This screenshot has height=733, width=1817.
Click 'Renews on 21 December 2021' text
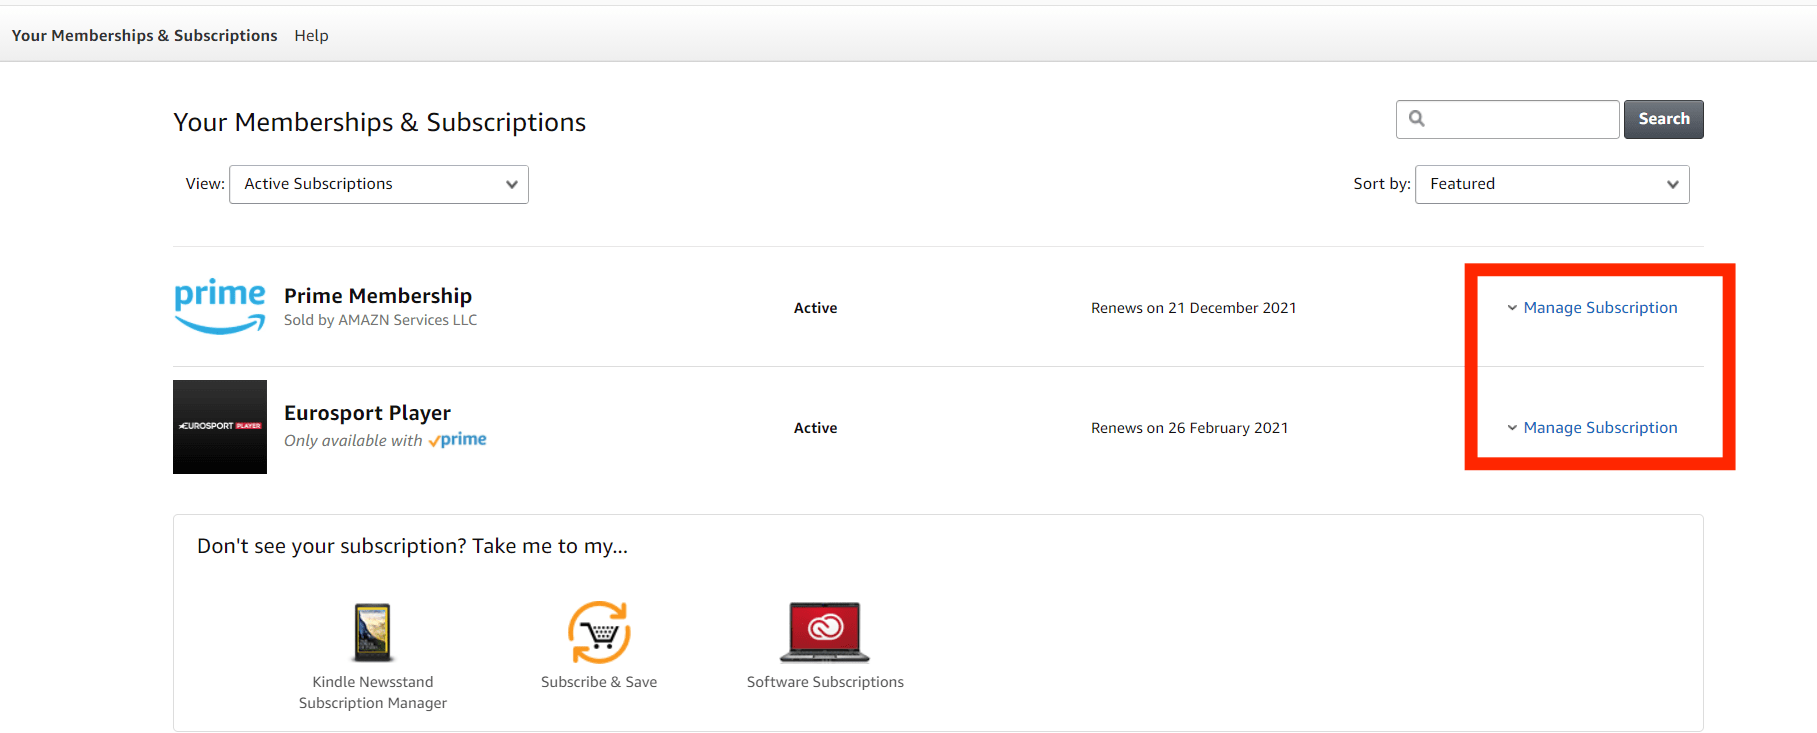click(x=1194, y=308)
